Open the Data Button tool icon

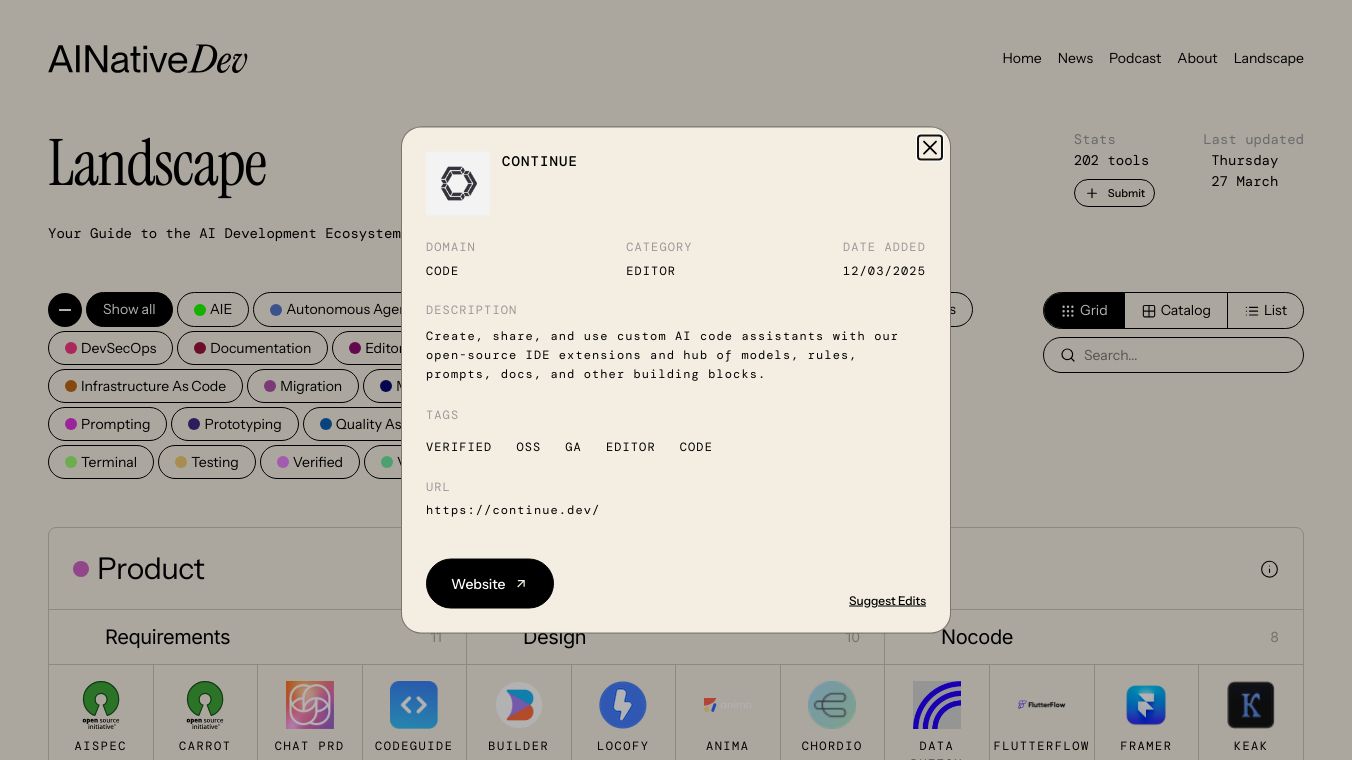pyautogui.click(x=936, y=705)
